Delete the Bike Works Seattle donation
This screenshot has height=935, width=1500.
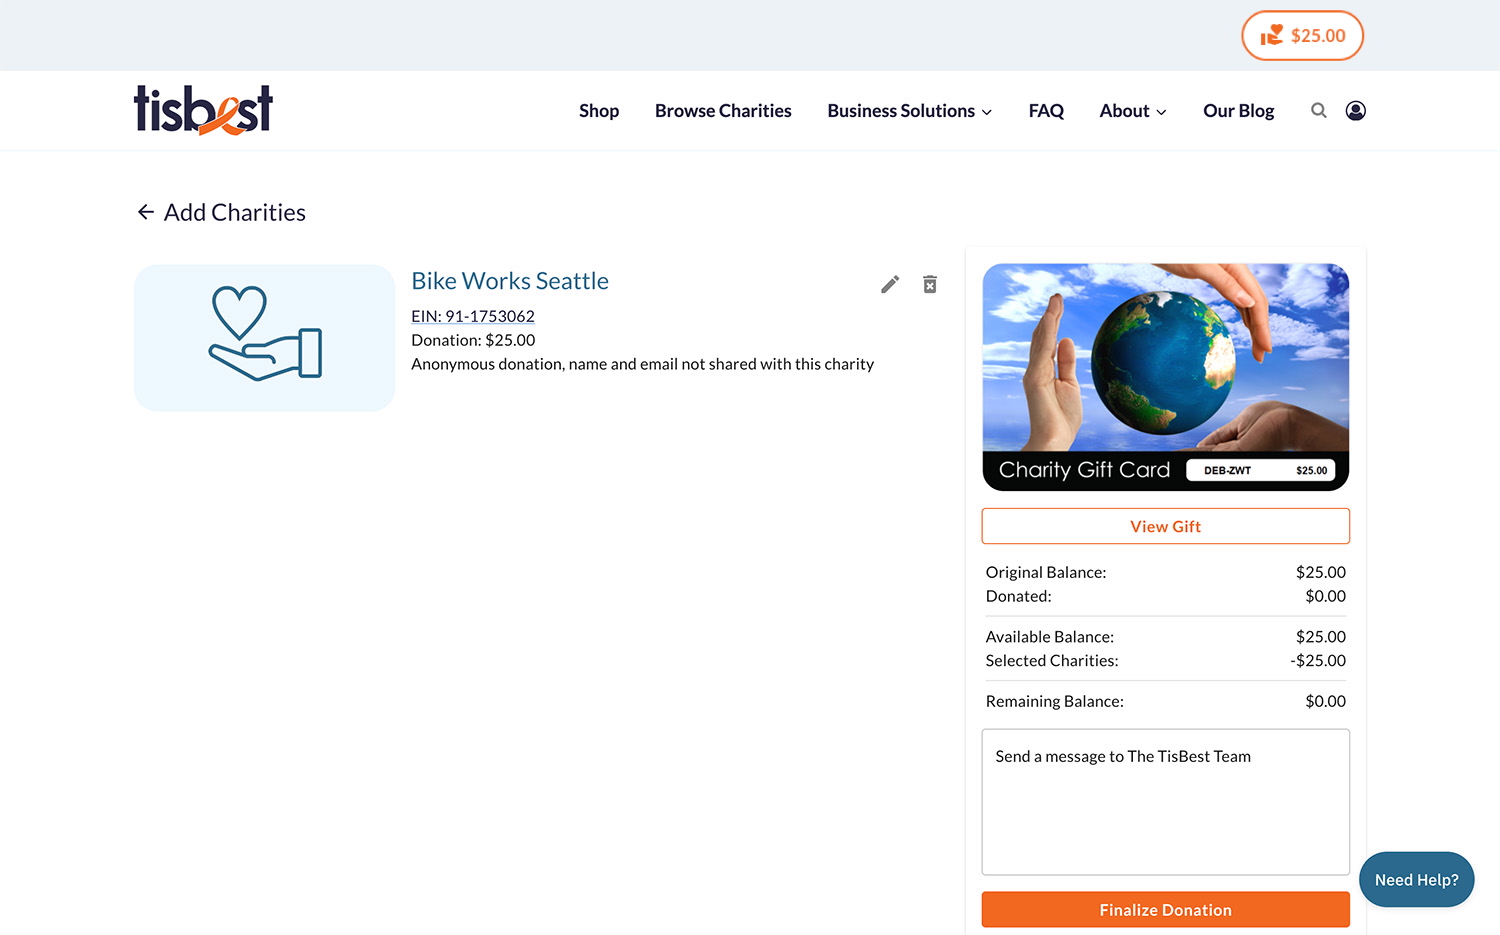[930, 285]
